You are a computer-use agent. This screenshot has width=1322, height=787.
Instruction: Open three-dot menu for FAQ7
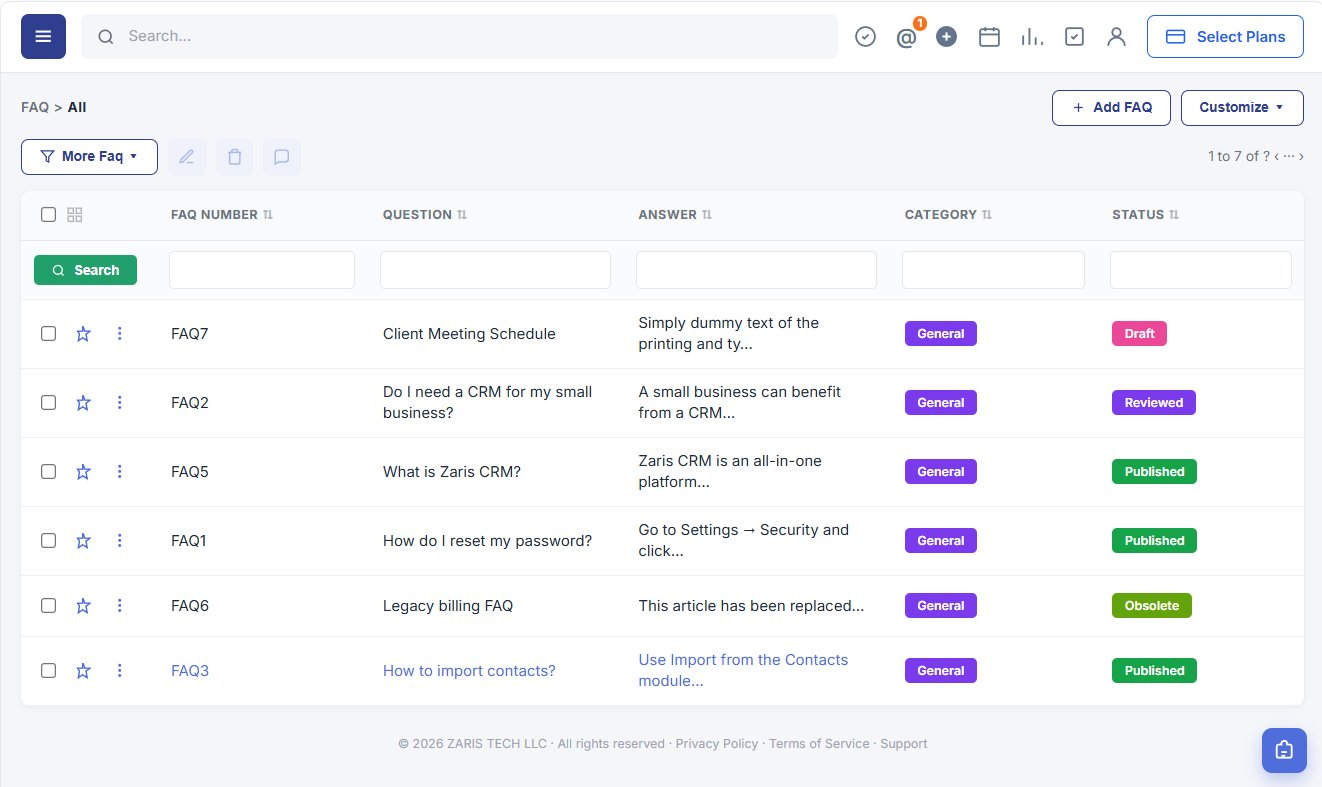119,334
